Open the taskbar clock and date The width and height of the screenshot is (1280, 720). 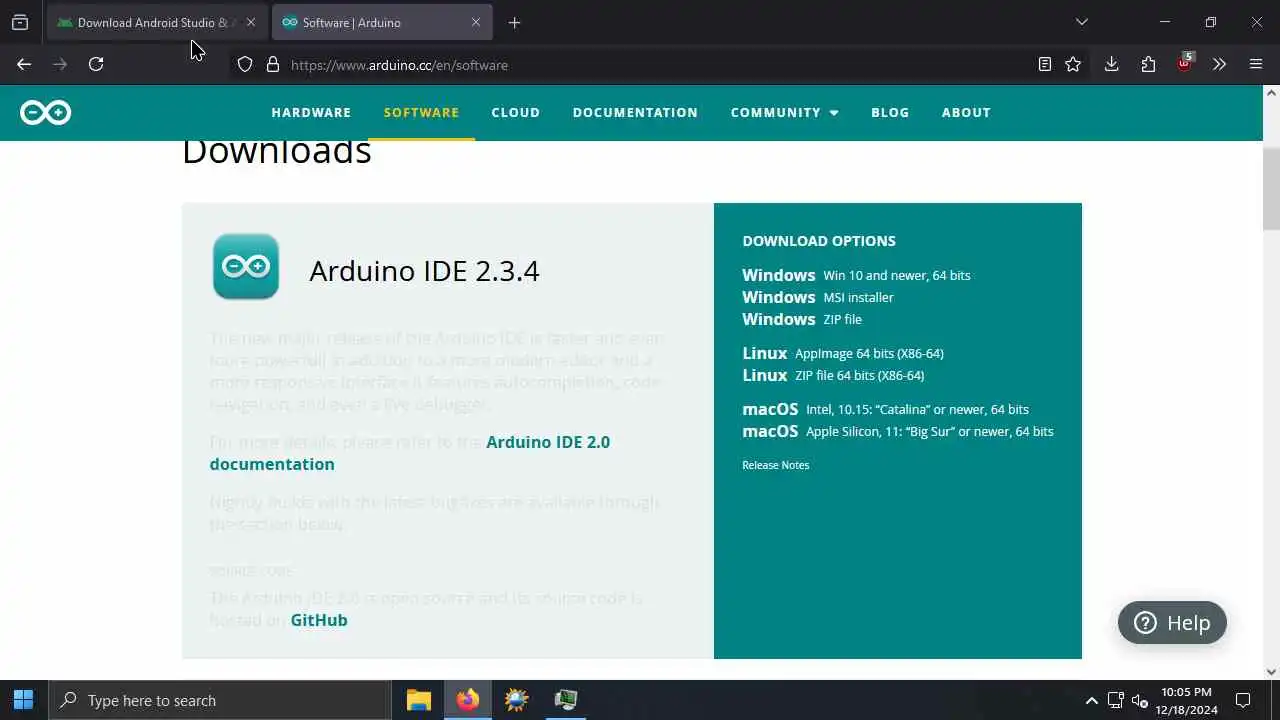(x=1187, y=700)
